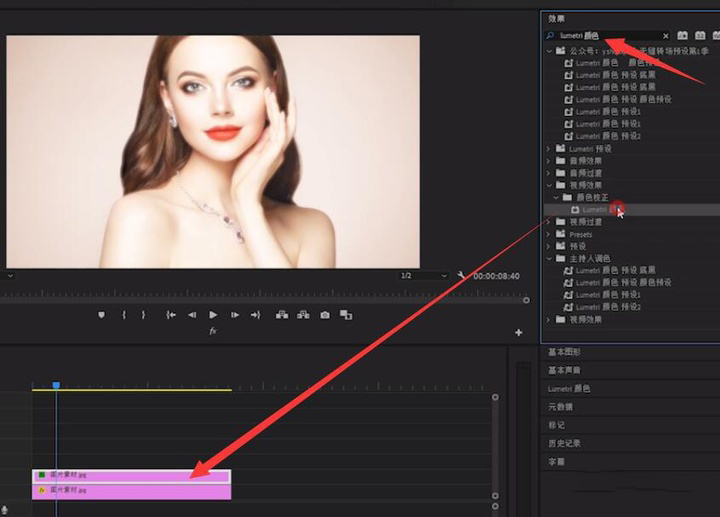Collapse the 颜色校正 folder
The image size is (720, 517).
tap(556, 197)
